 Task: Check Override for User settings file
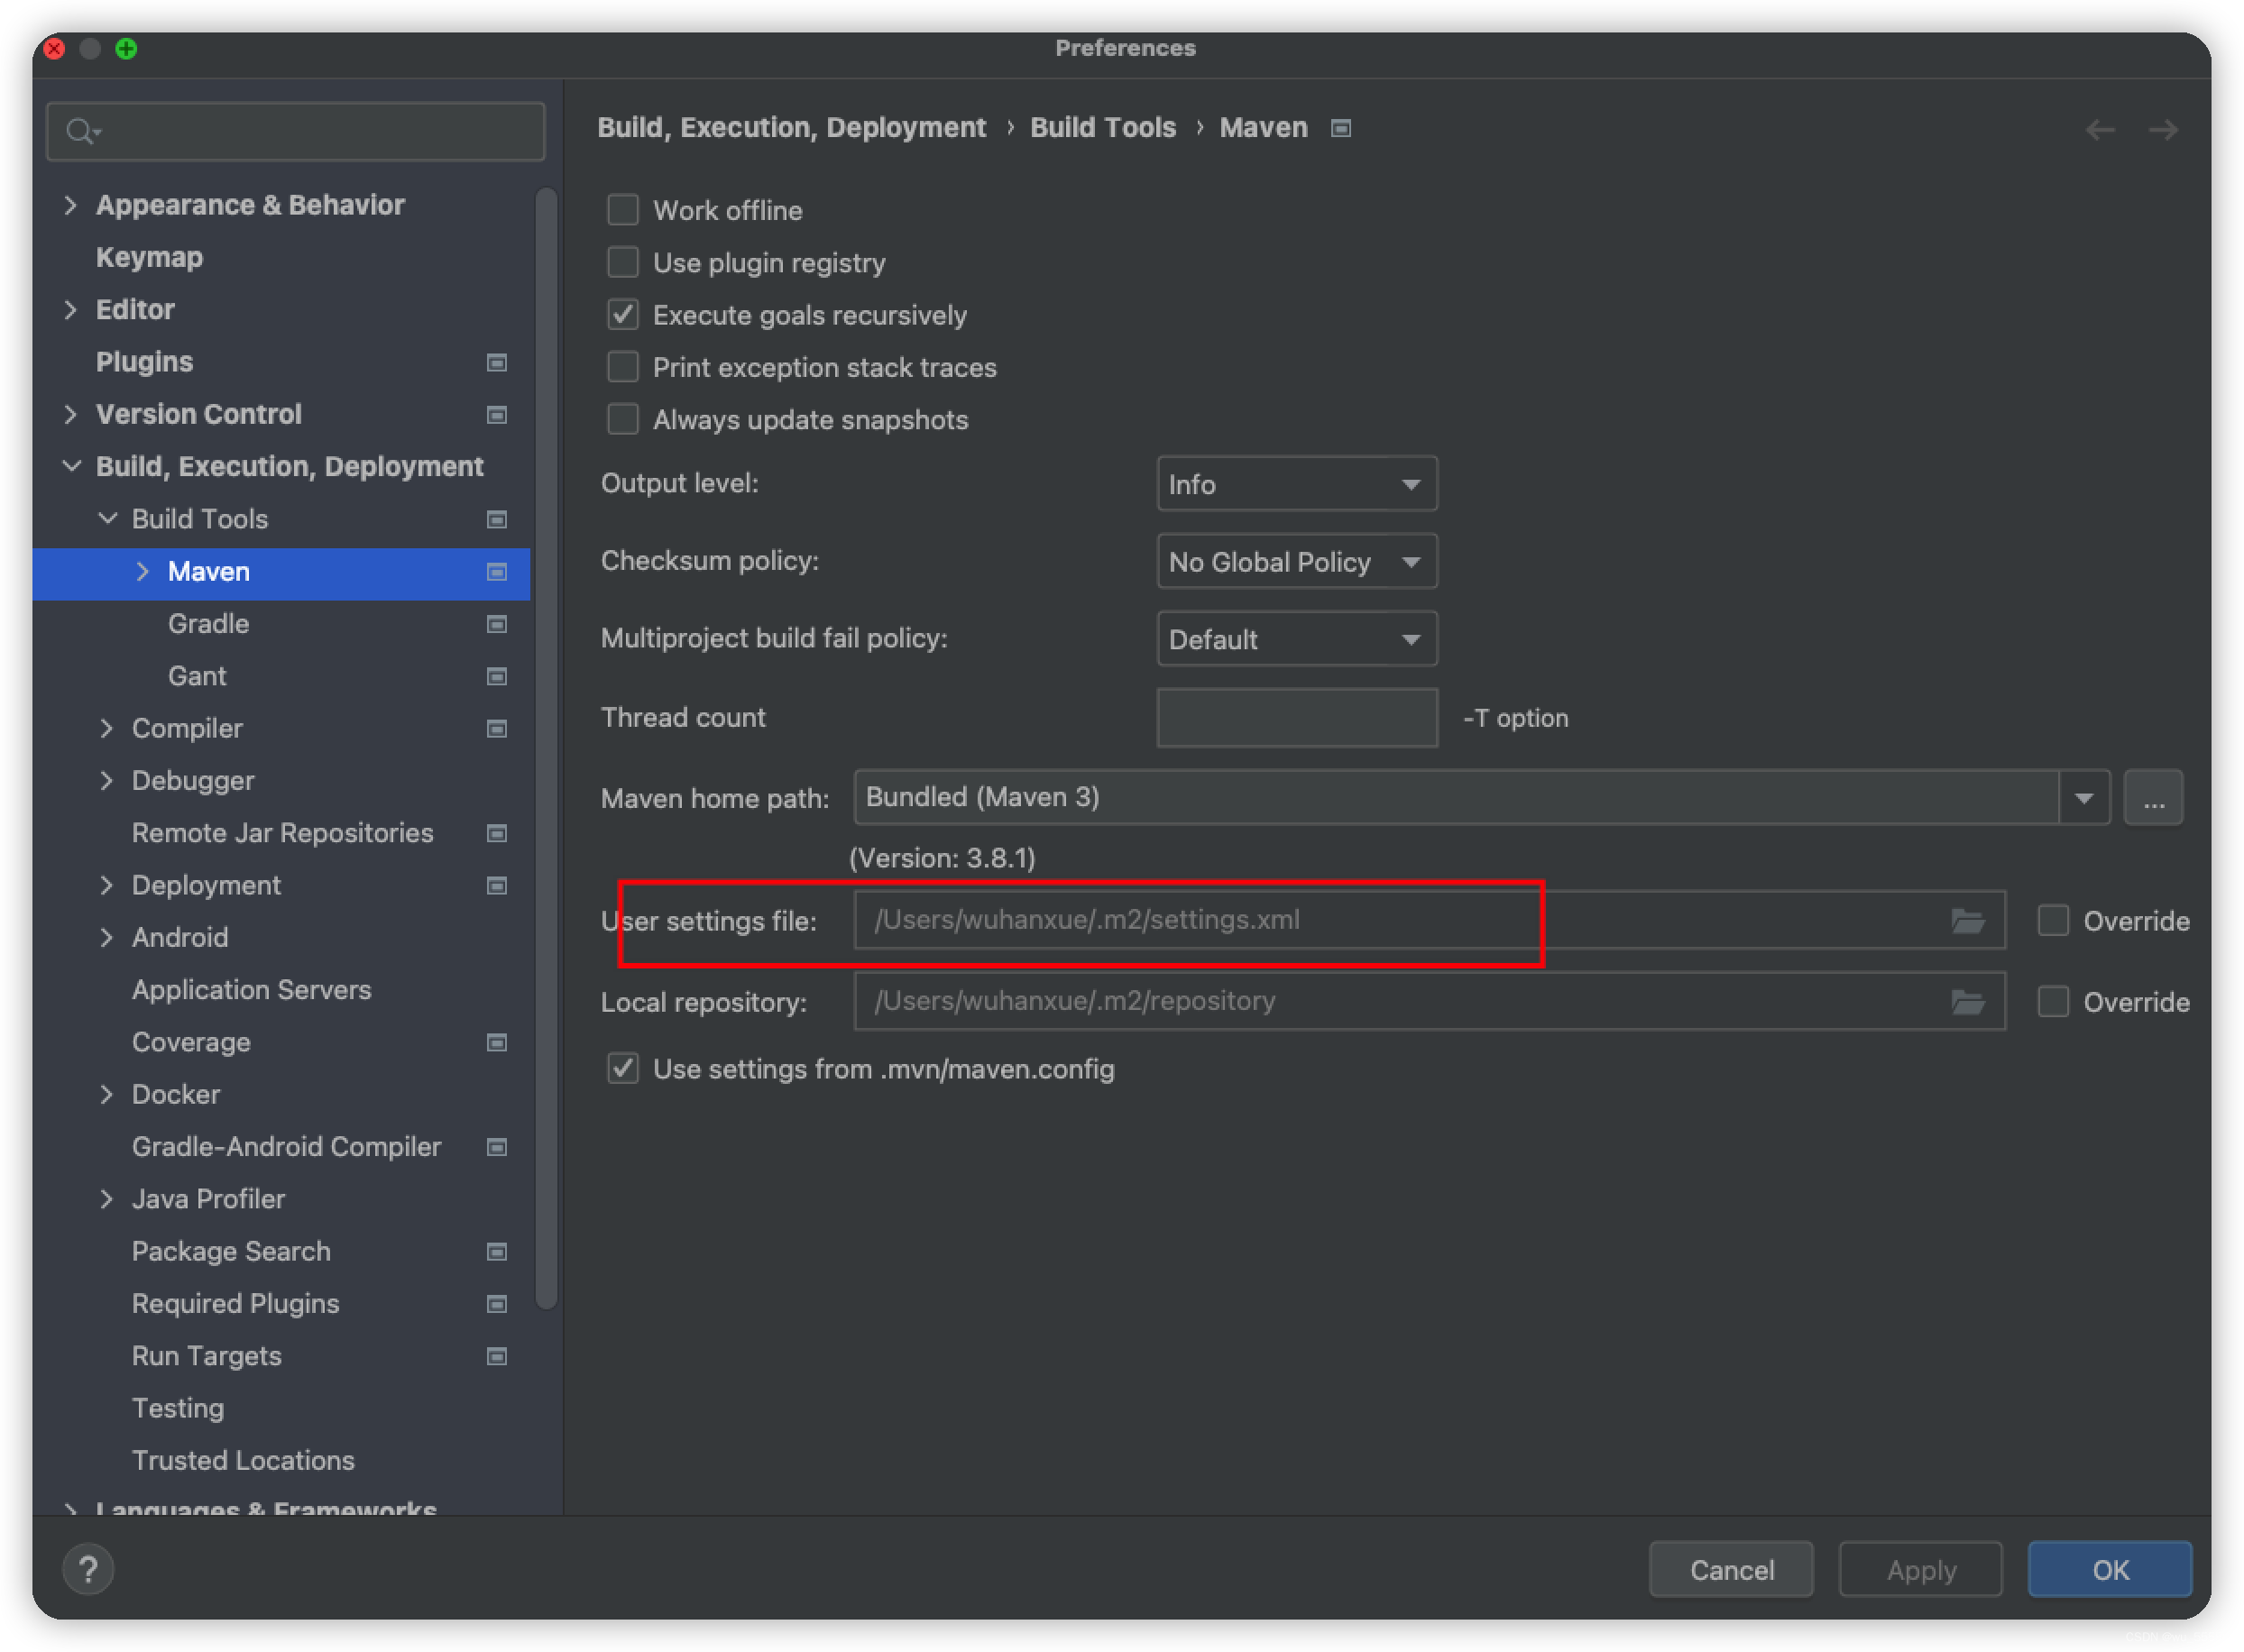pos(2053,920)
